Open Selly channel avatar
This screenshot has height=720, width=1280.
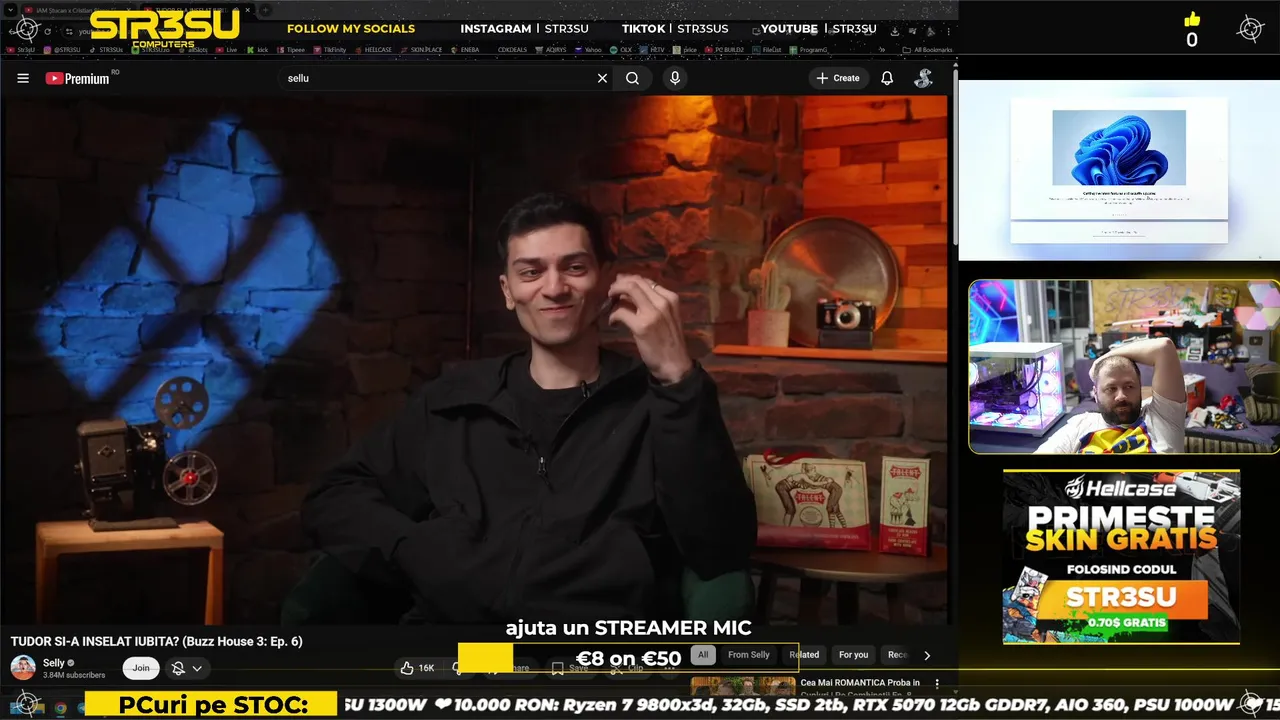[x=23, y=667]
